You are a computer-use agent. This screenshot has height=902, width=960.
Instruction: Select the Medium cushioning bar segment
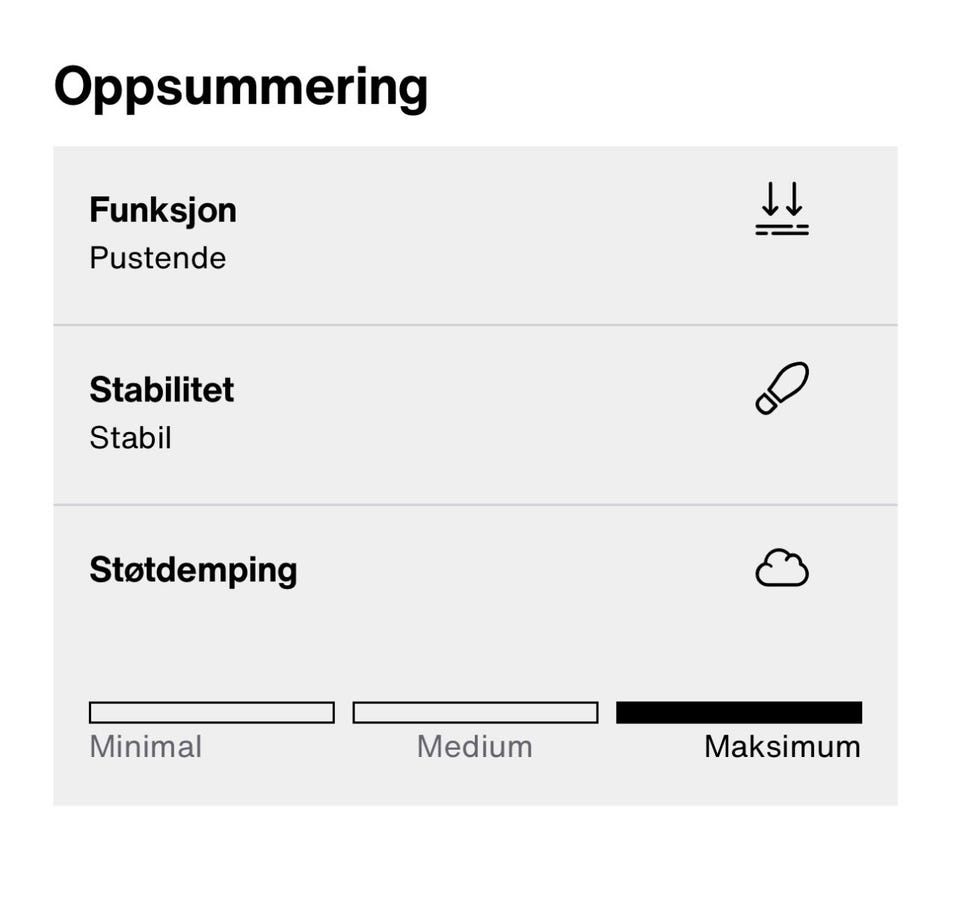[x=475, y=712]
